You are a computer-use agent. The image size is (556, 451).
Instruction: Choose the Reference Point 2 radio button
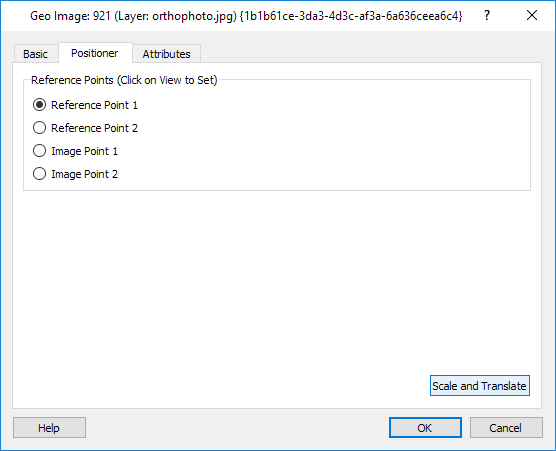tap(39, 128)
